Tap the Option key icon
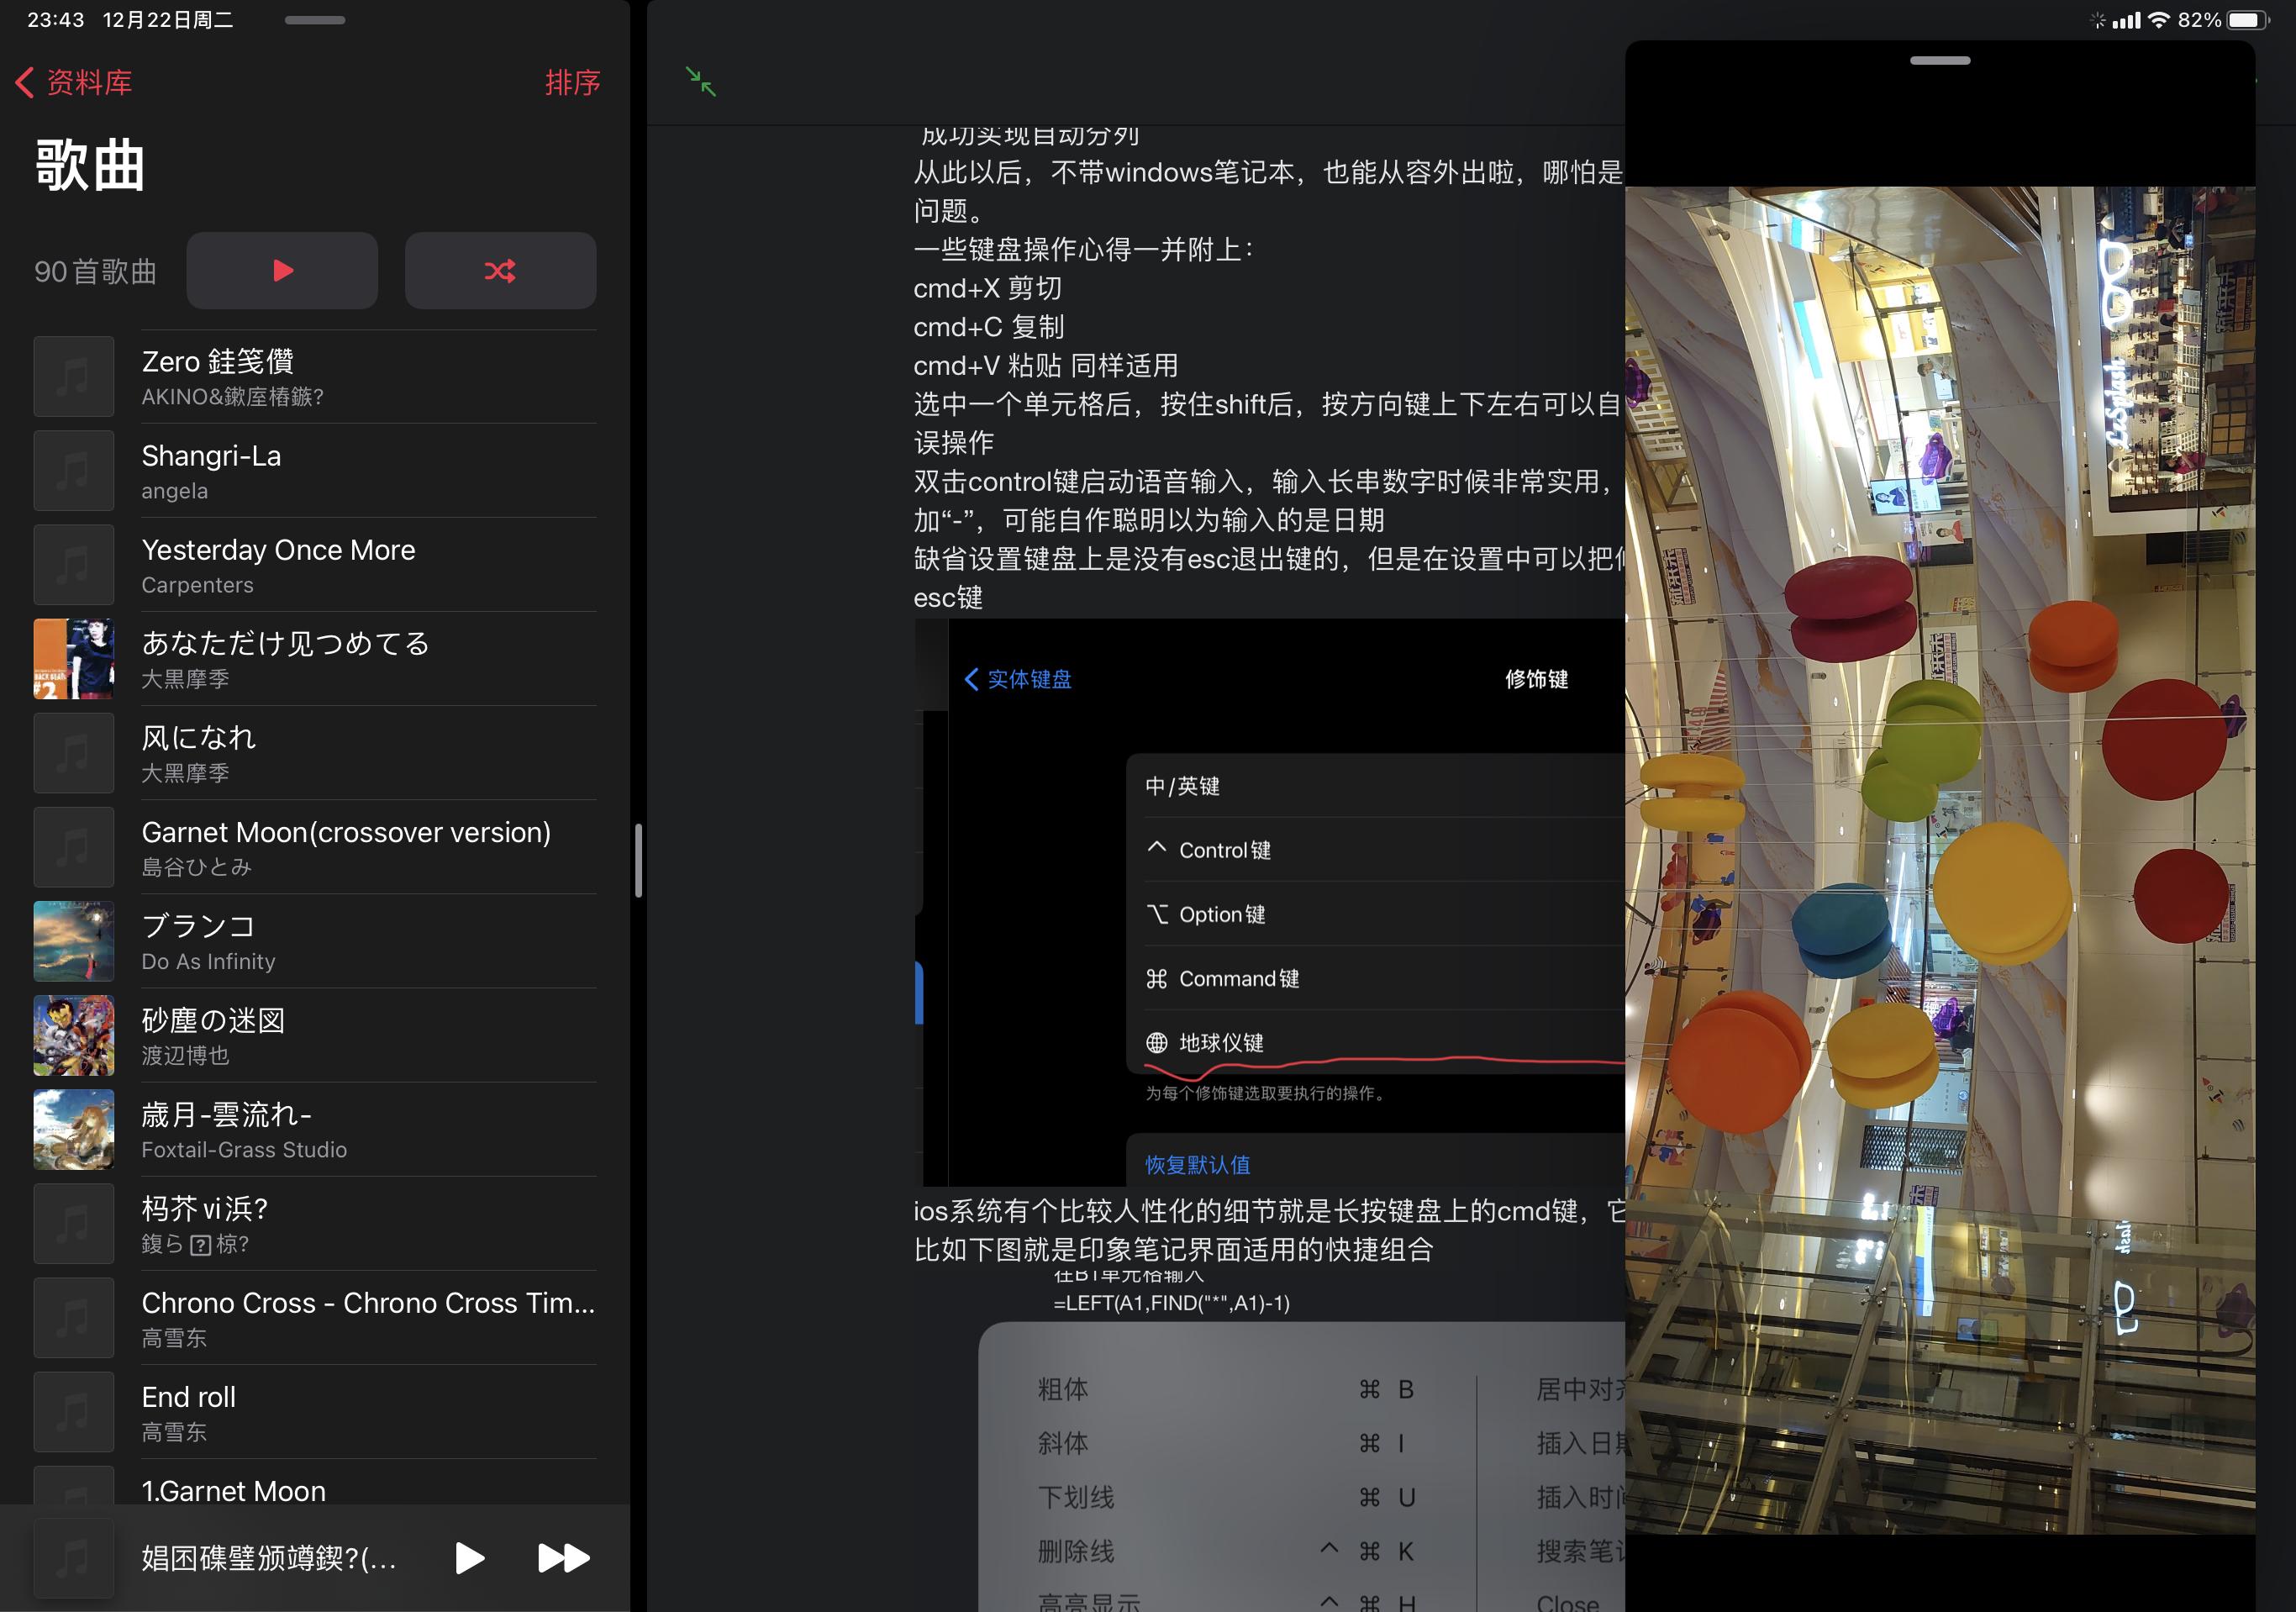The width and height of the screenshot is (2296, 1612). pos(1157,914)
